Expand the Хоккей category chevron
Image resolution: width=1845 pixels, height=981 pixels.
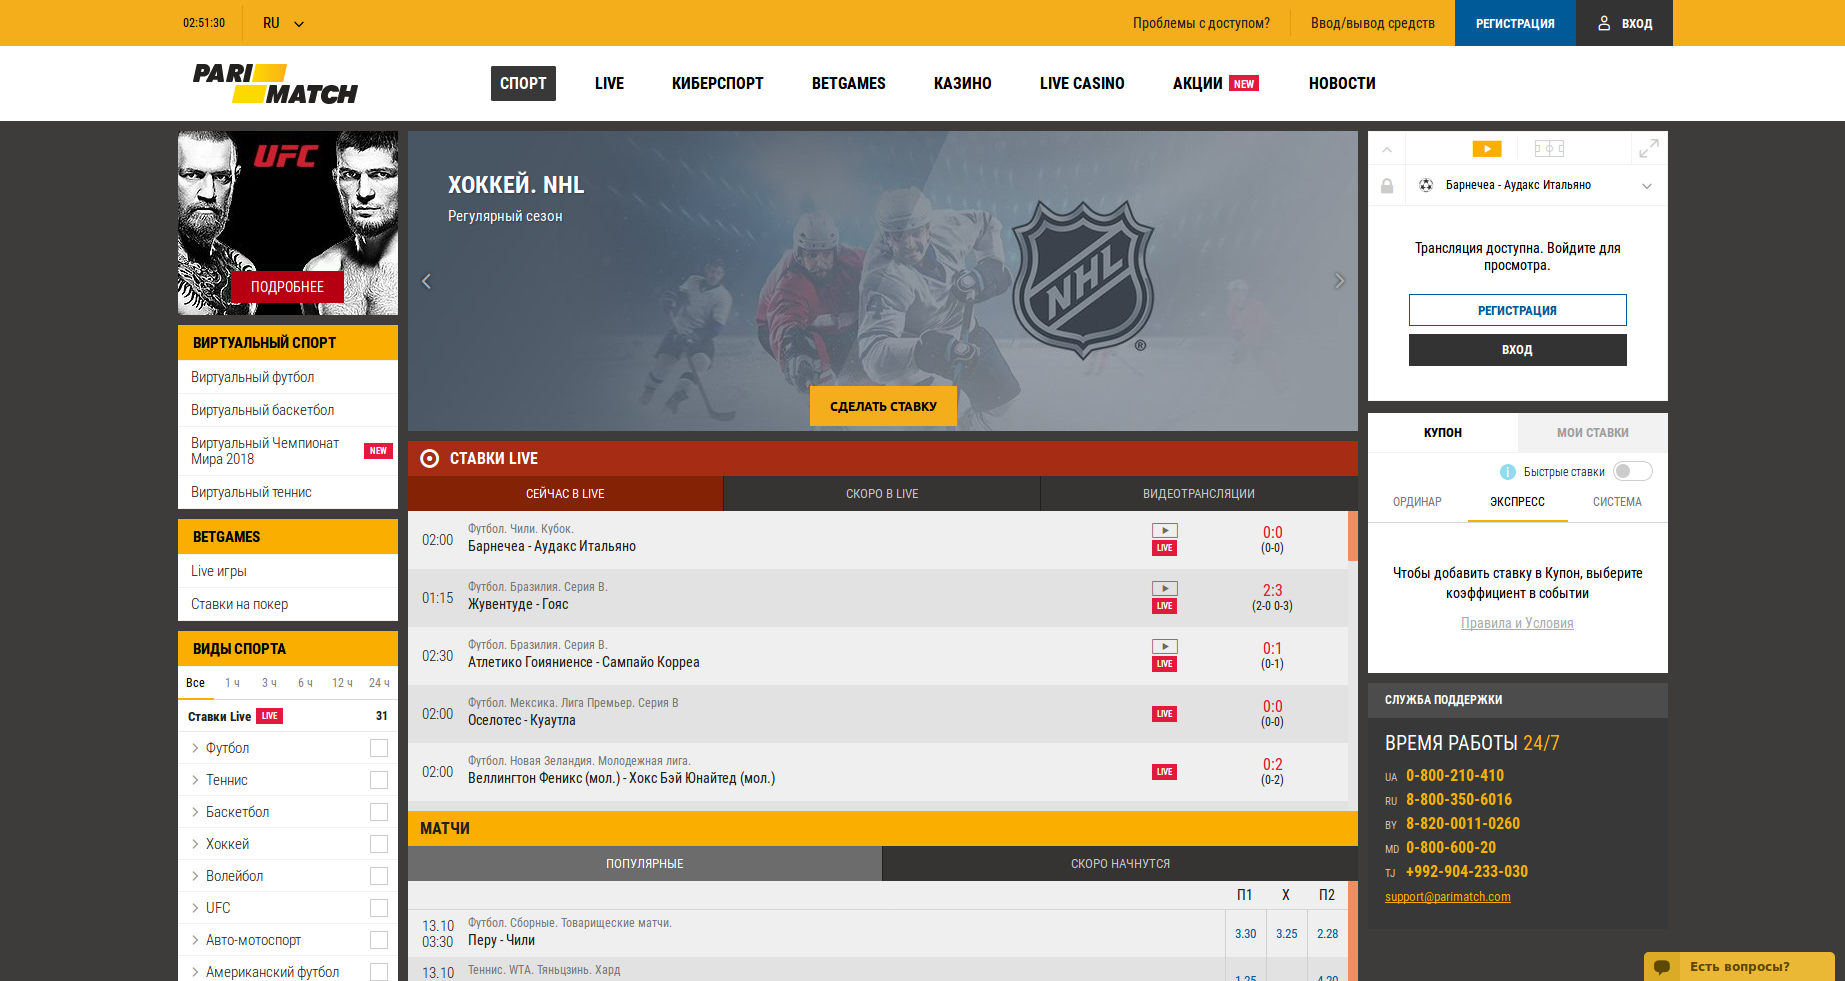click(x=195, y=844)
